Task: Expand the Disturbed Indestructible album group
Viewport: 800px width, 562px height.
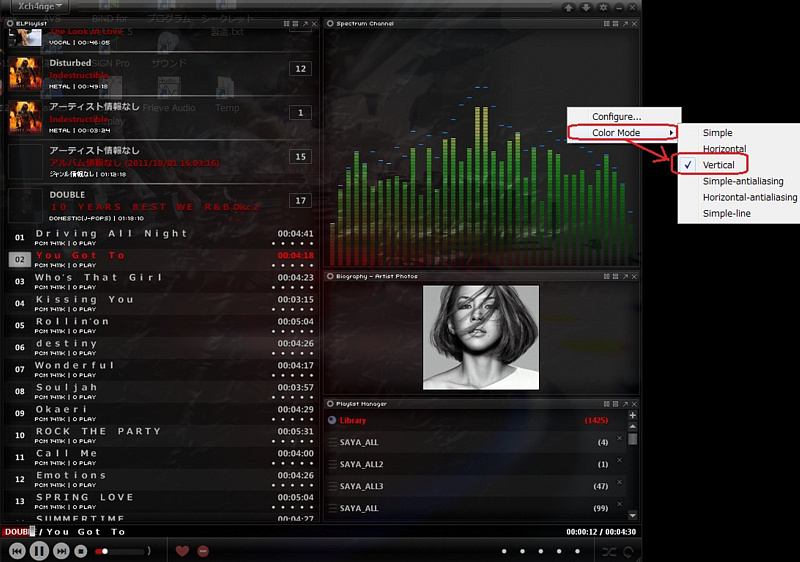Action: pyautogui.click(x=162, y=74)
